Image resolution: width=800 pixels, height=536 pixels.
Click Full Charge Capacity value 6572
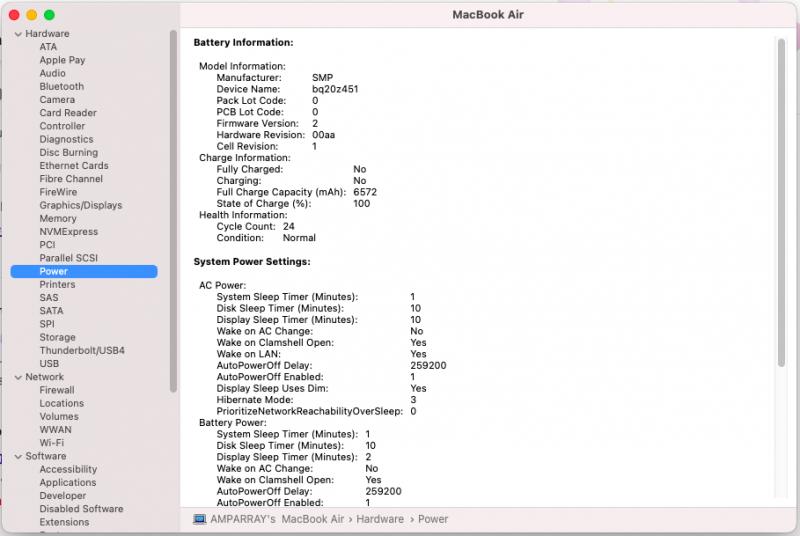click(365, 192)
